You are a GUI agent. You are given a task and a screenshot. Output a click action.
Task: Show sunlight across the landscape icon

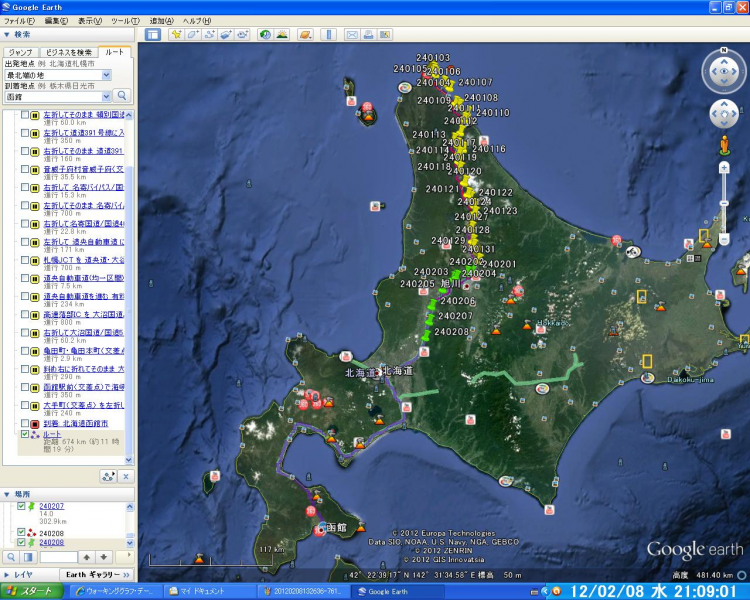coord(282,34)
